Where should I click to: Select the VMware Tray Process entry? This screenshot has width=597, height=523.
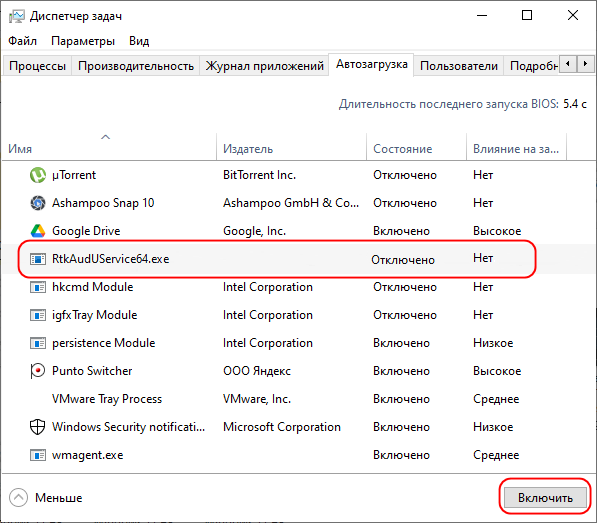click(x=107, y=399)
